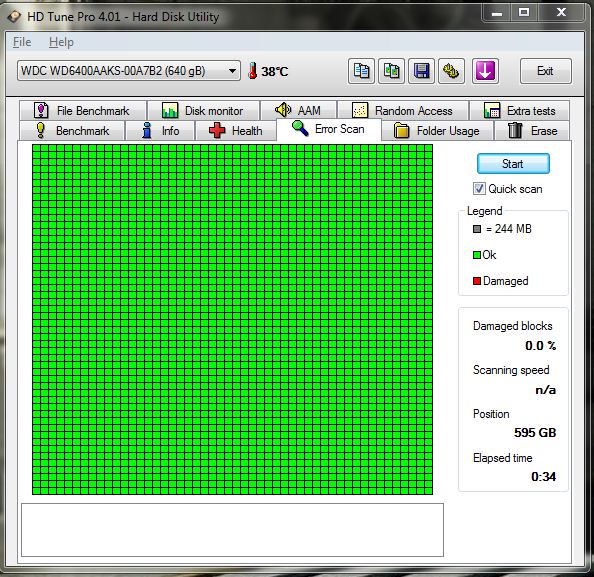Click the Error Scan magnifier icon
The height and width of the screenshot is (577, 594).
point(300,128)
